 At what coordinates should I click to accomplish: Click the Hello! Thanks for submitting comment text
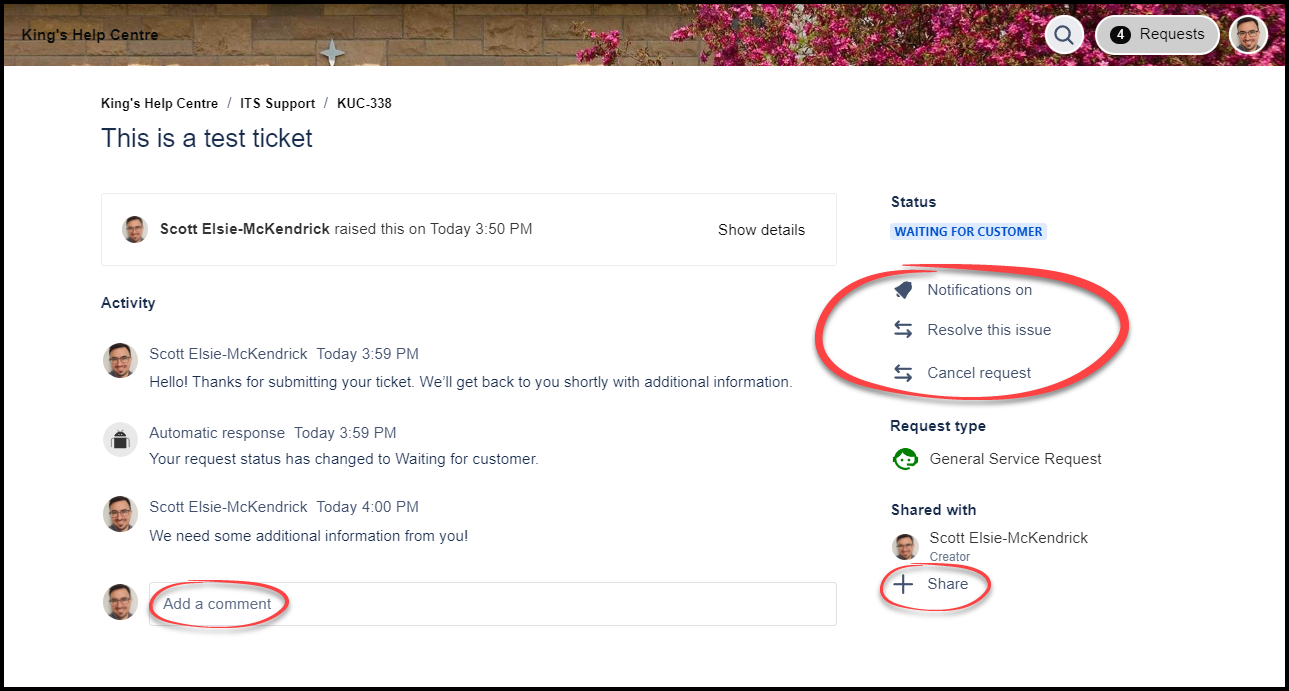click(x=470, y=382)
